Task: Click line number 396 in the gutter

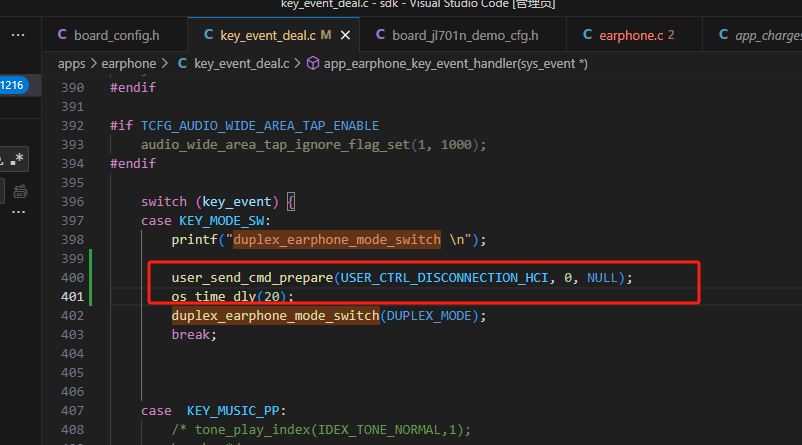Action: [x=73, y=202]
